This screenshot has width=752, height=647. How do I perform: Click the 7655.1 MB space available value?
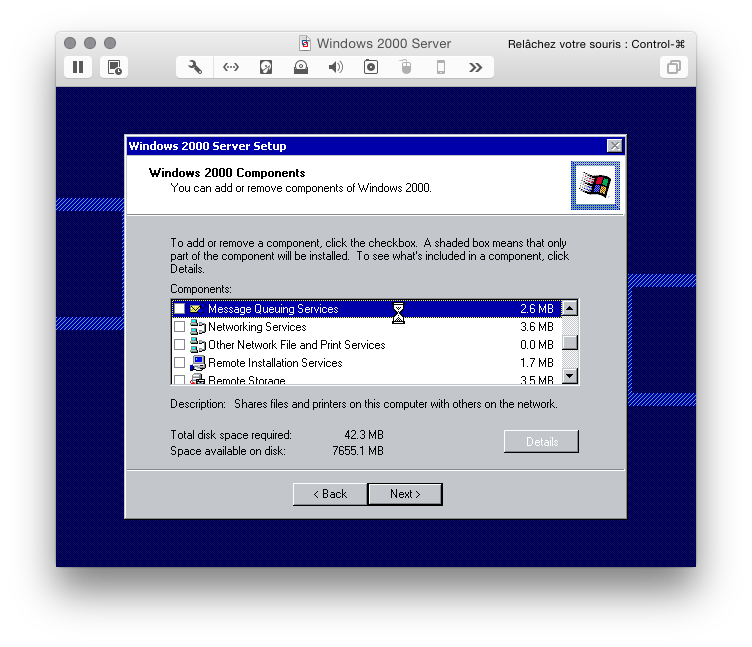358,451
